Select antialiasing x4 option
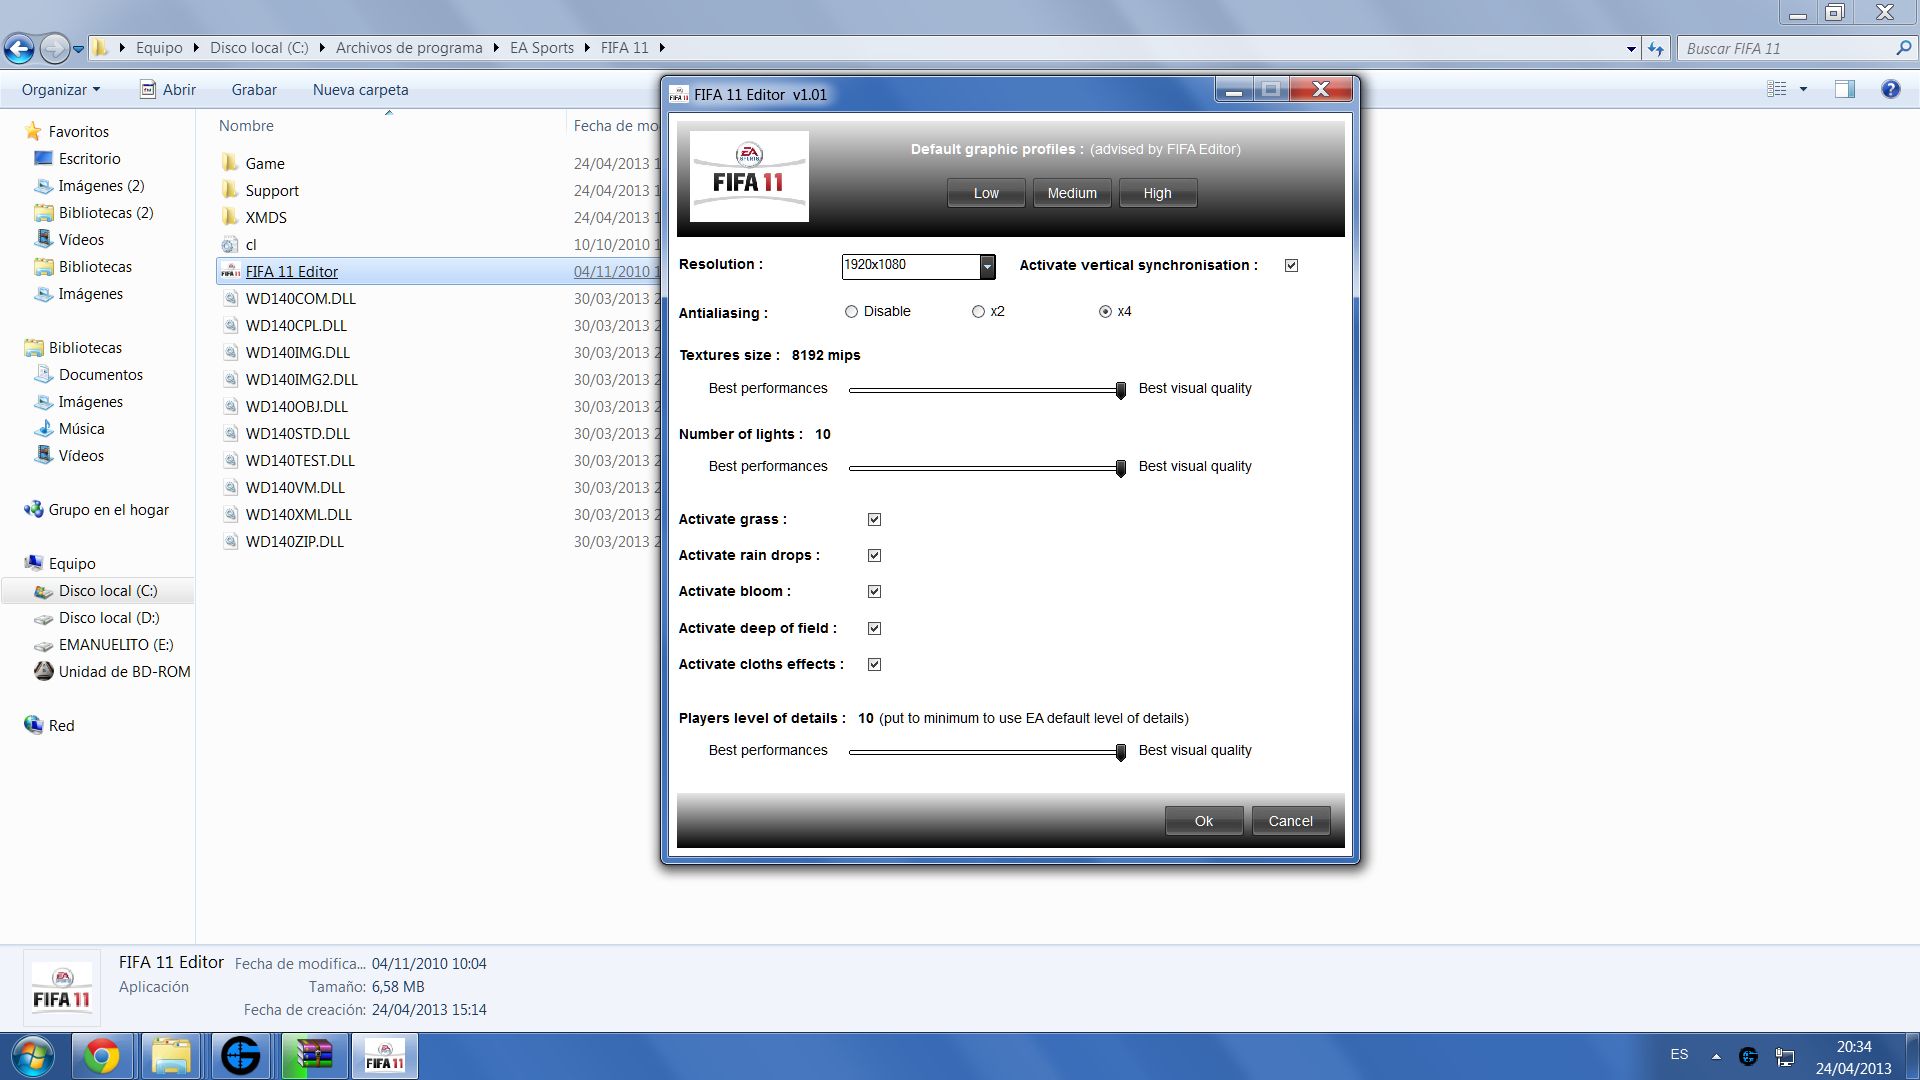The height and width of the screenshot is (1080, 1920). coord(1105,311)
